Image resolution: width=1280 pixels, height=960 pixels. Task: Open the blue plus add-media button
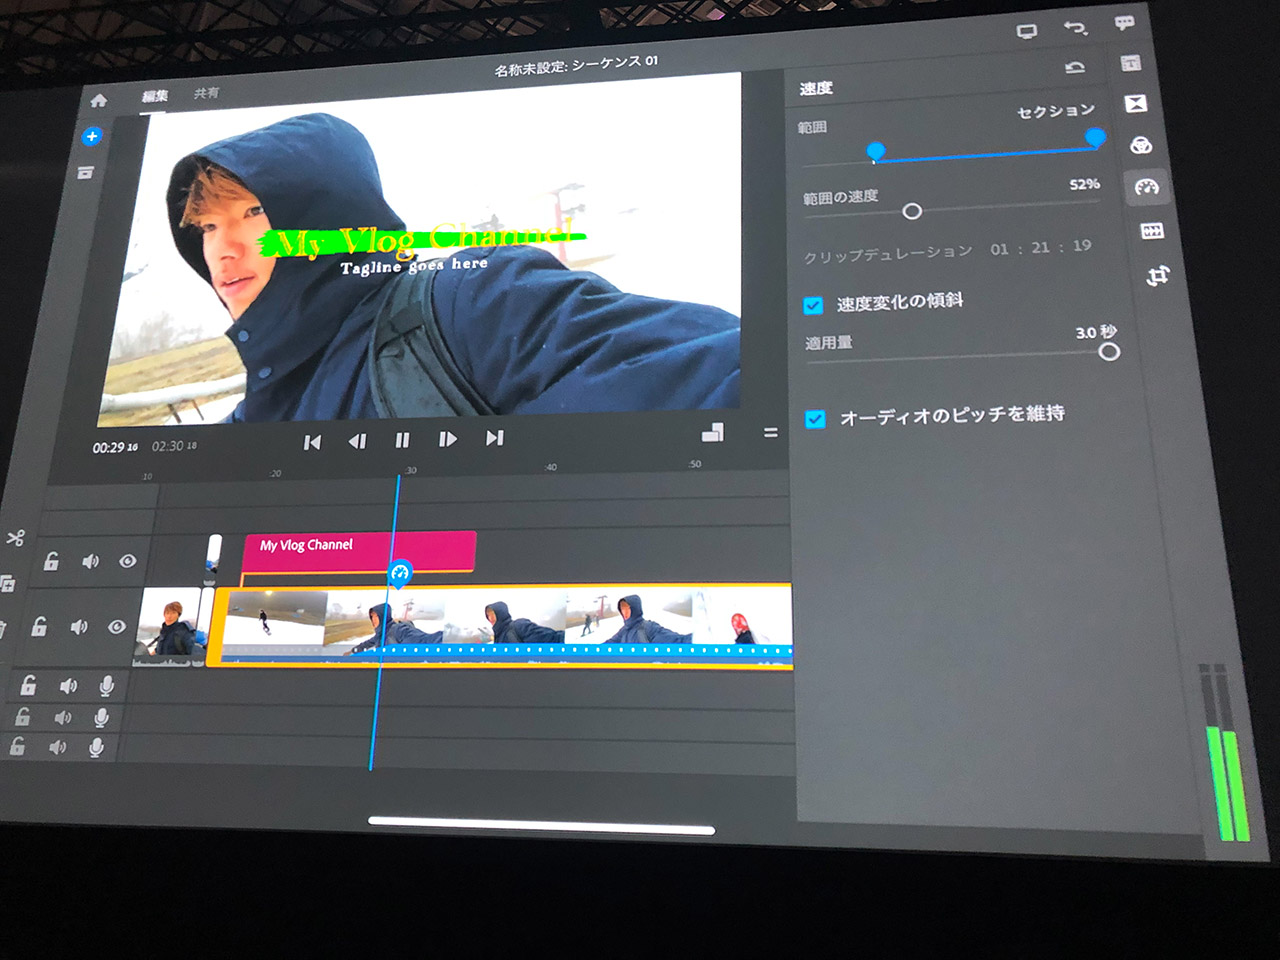tap(91, 136)
